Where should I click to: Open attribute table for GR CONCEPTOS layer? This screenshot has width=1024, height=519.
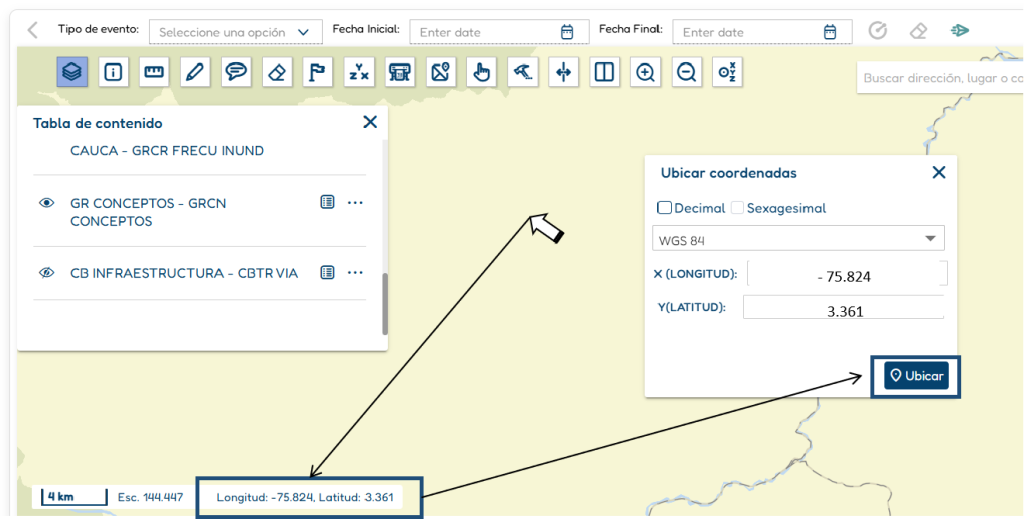[x=327, y=202]
